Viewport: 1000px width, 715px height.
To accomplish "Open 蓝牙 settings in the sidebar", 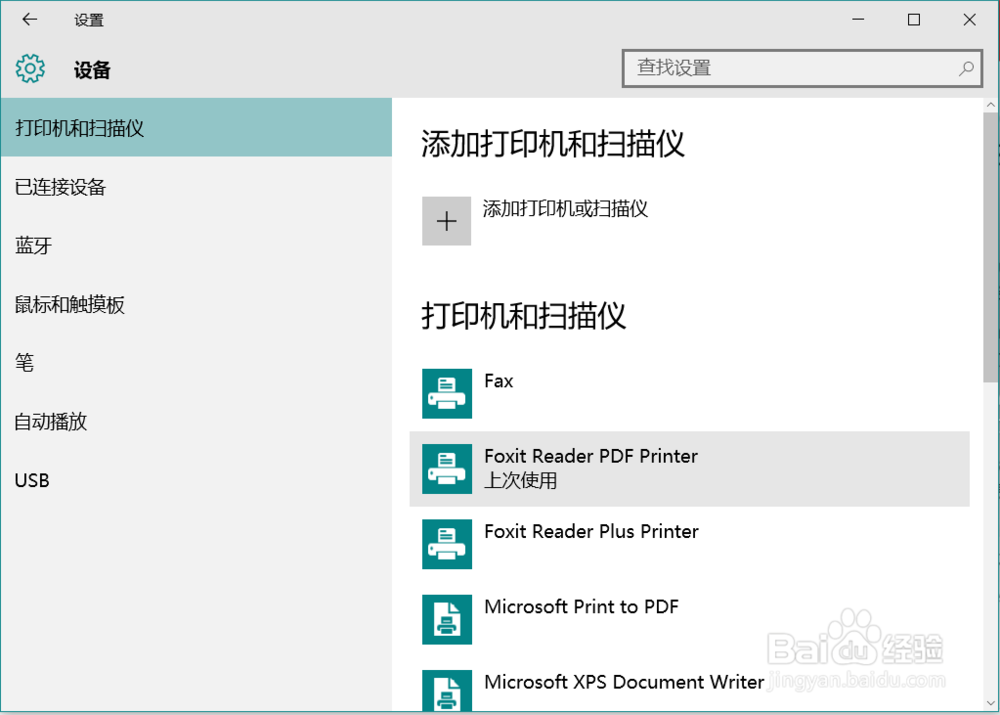I will [x=196, y=246].
